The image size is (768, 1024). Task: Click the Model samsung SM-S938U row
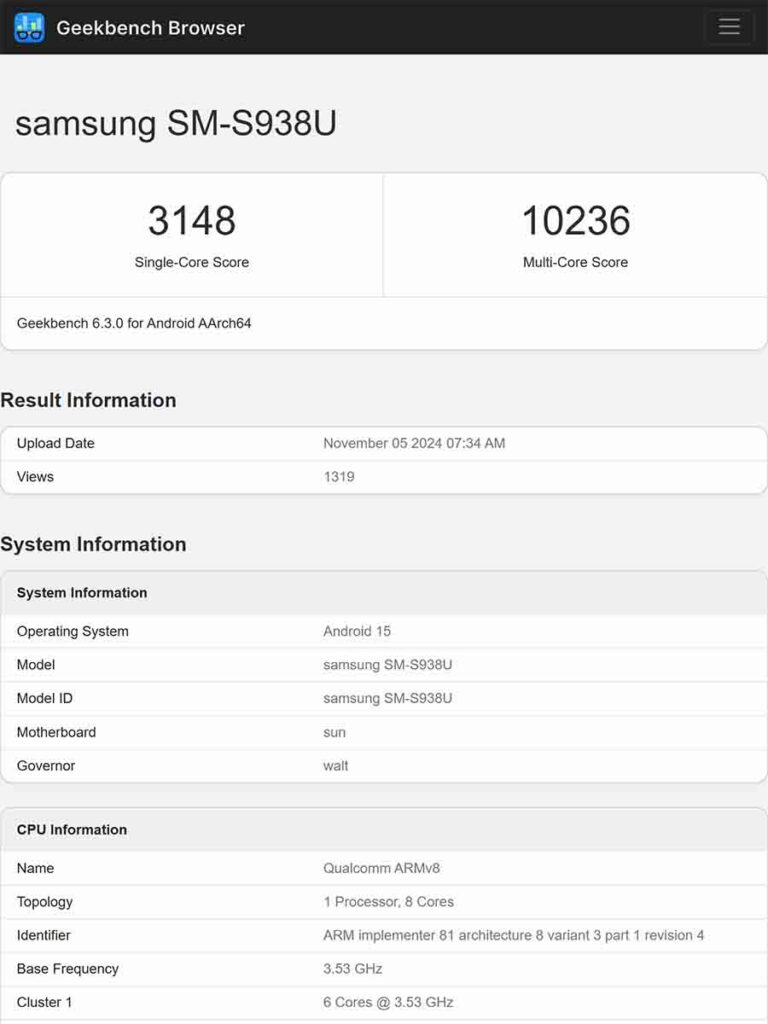point(384,665)
